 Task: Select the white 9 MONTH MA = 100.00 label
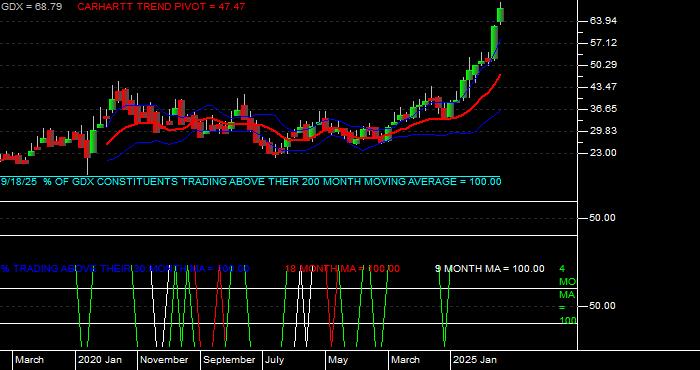tap(490, 269)
